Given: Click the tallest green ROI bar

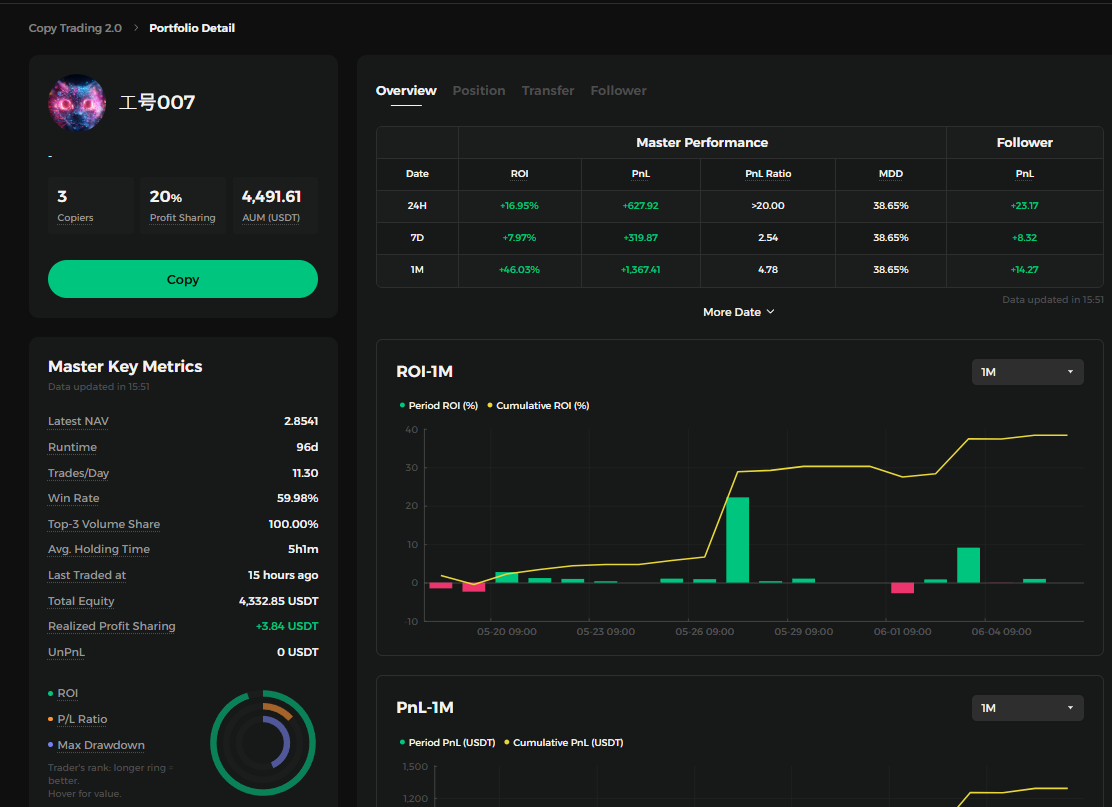Looking at the screenshot, I should coord(738,540).
